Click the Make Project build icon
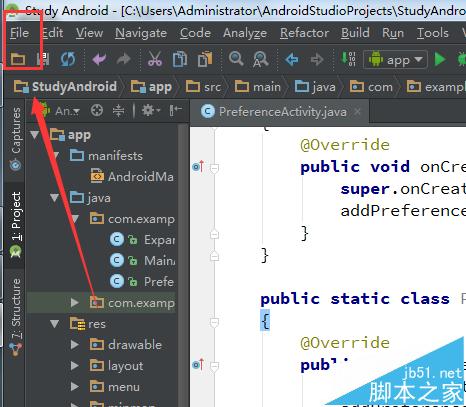This screenshot has width=466, height=407. pos(349,59)
